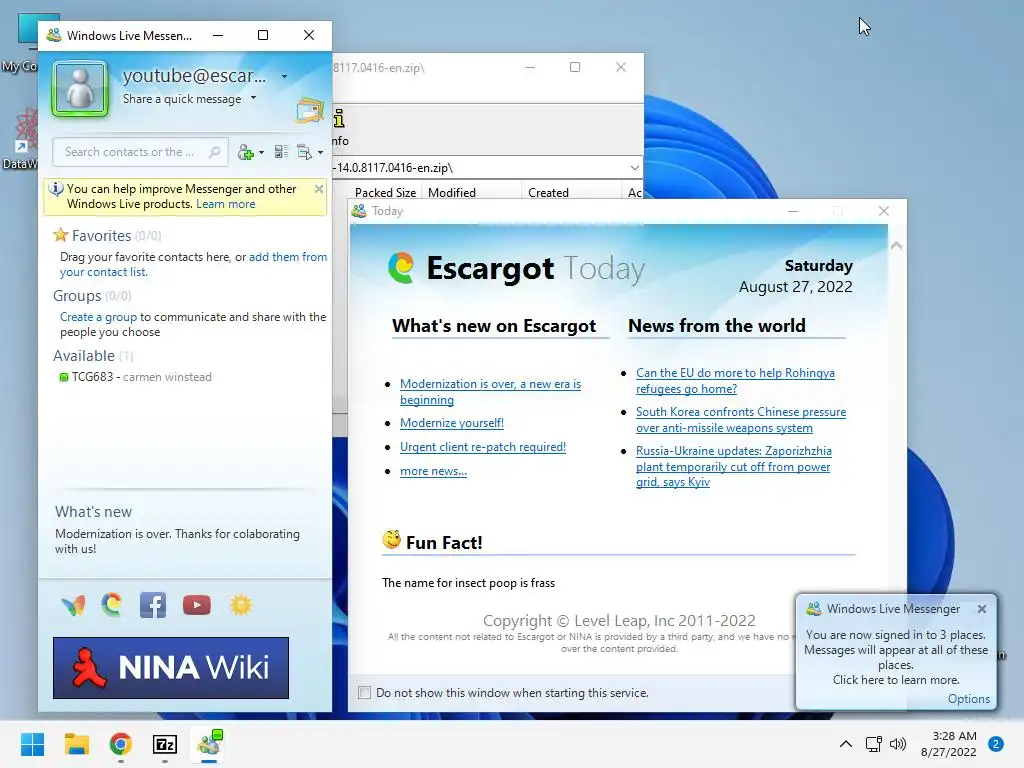Open Options in the Messenger notification

point(968,699)
